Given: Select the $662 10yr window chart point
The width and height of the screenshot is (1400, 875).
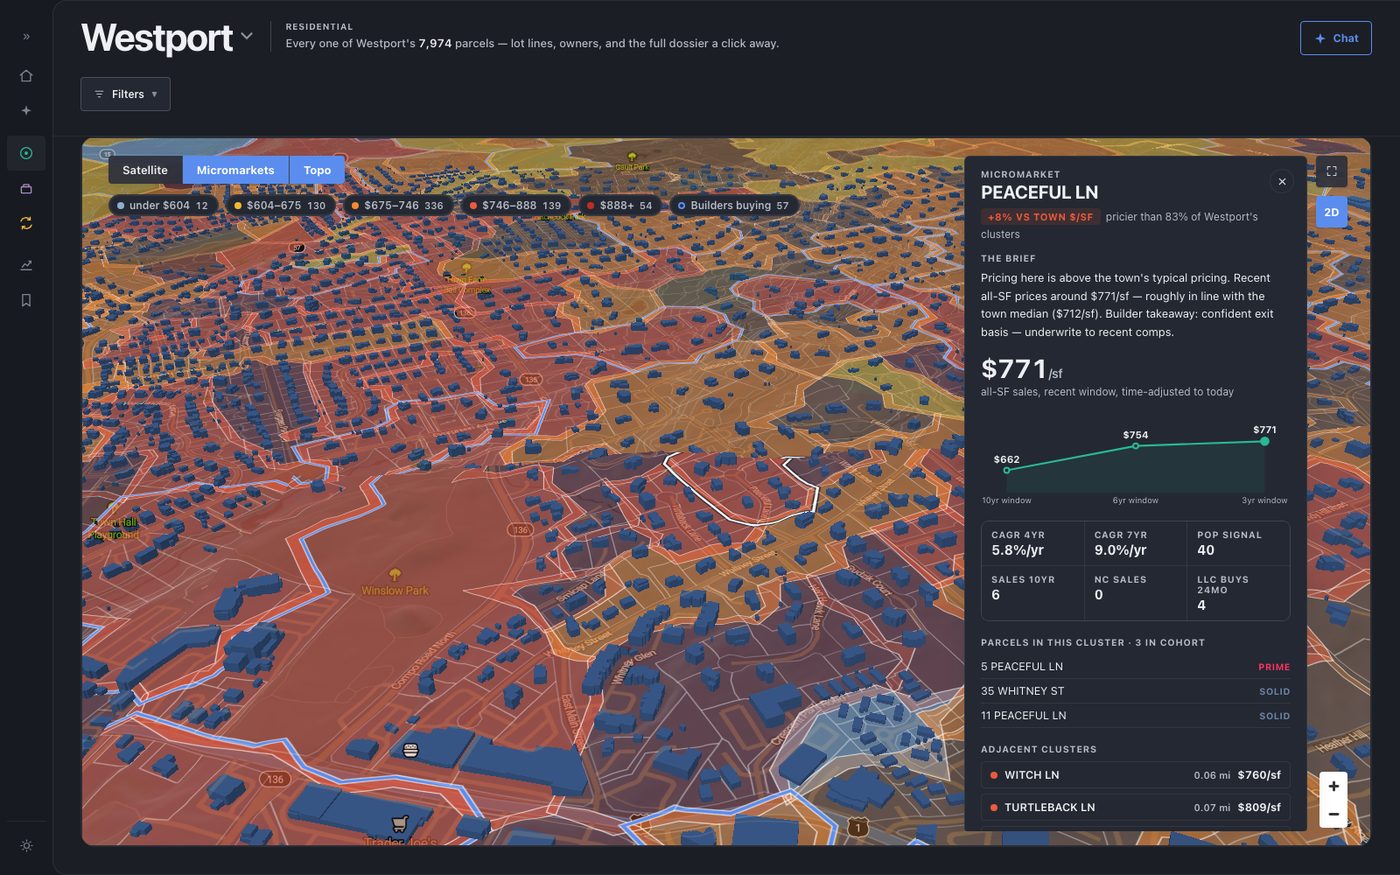Looking at the screenshot, I should click(x=1007, y=470).
